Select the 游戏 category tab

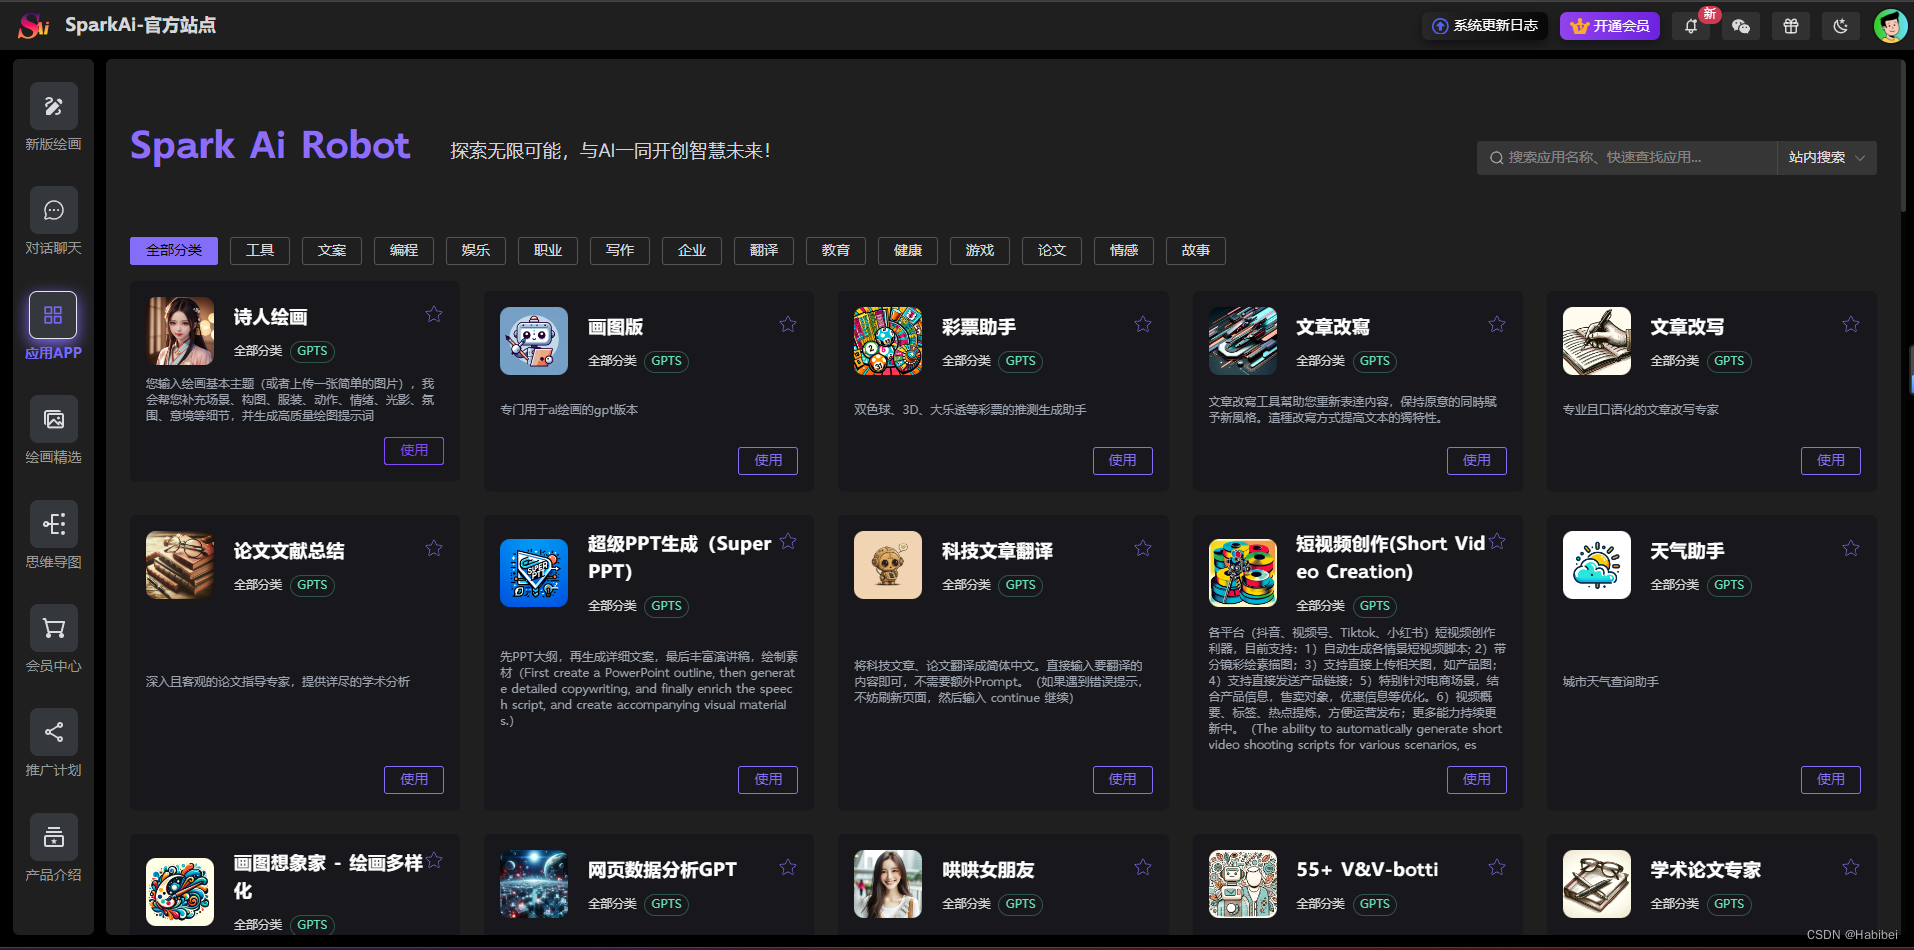point(980,251)
